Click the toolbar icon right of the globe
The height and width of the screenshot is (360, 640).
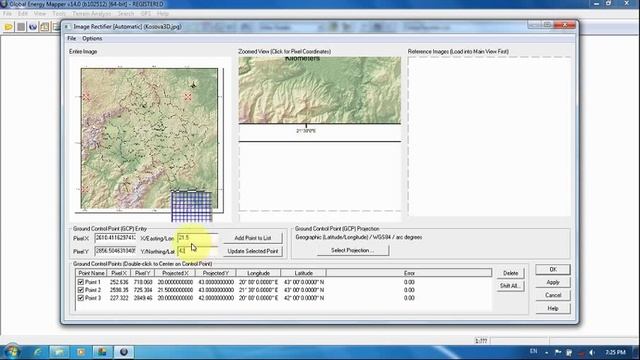44,27
